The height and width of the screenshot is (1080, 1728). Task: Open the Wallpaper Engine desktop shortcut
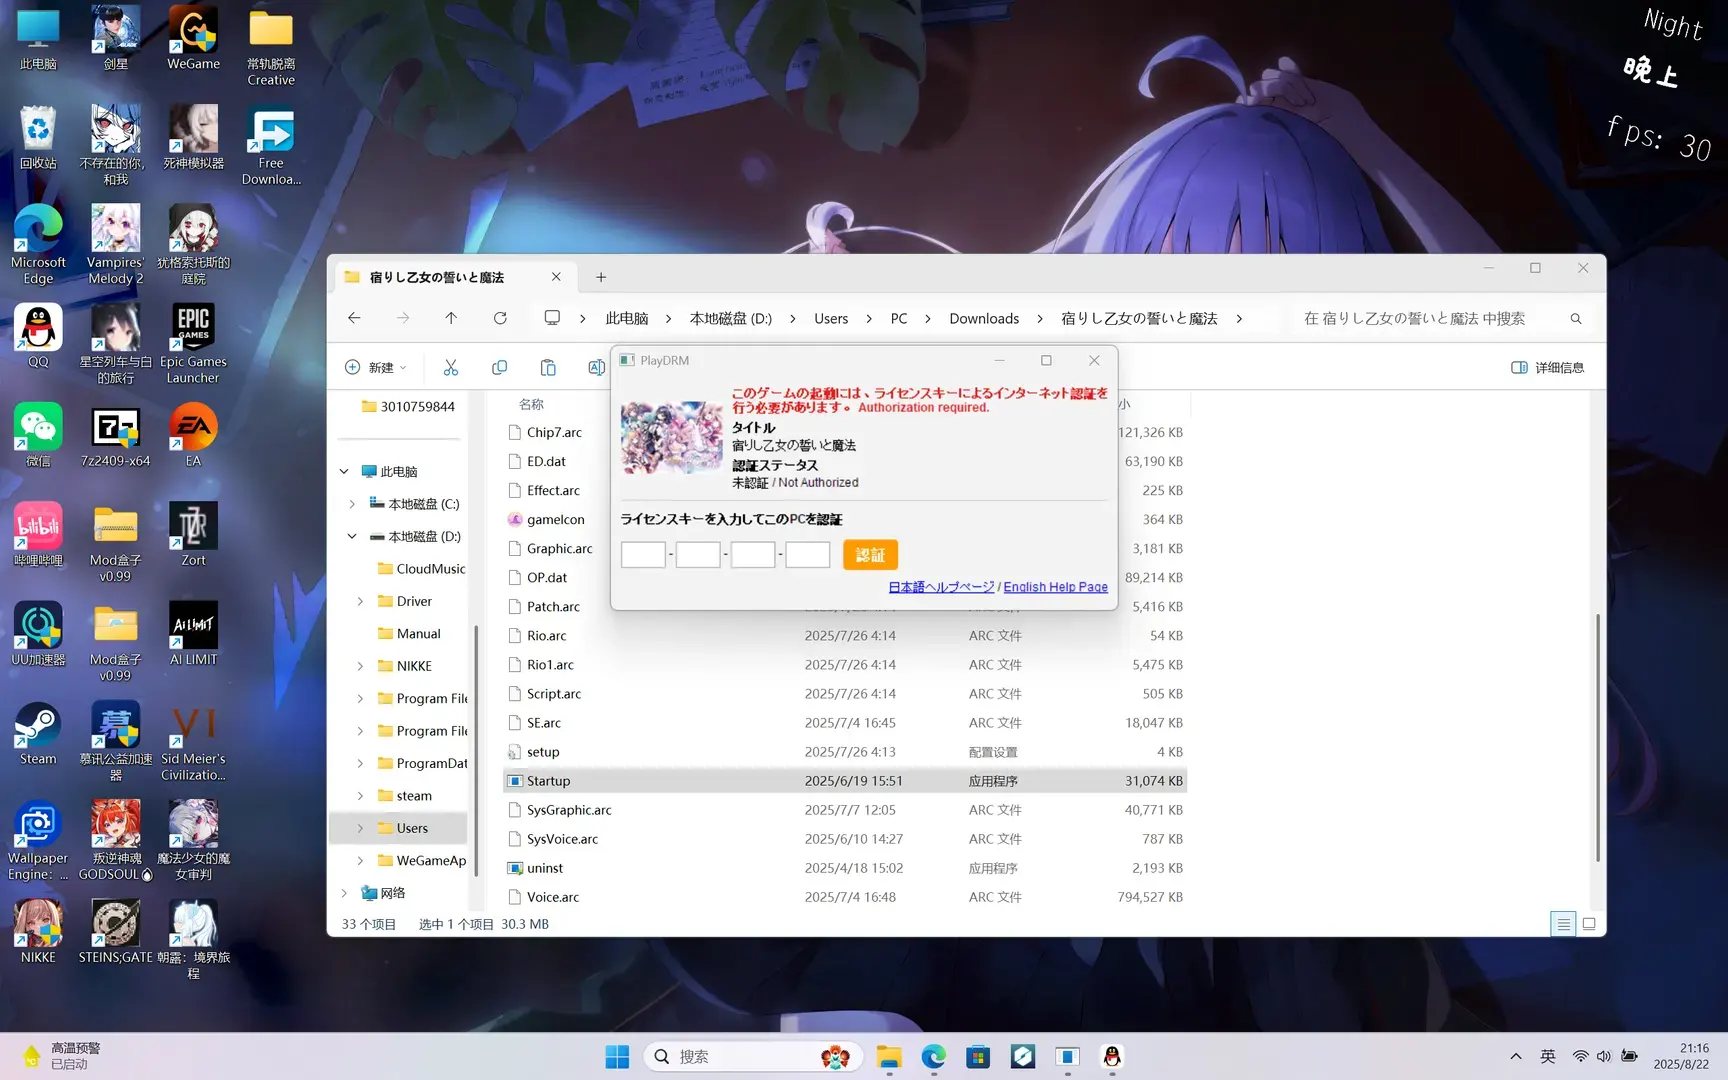pos(38,840)
